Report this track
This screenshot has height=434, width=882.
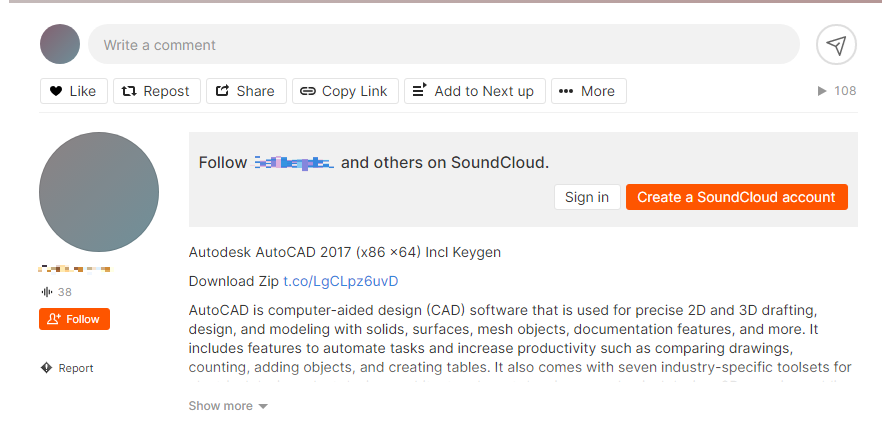67,368
